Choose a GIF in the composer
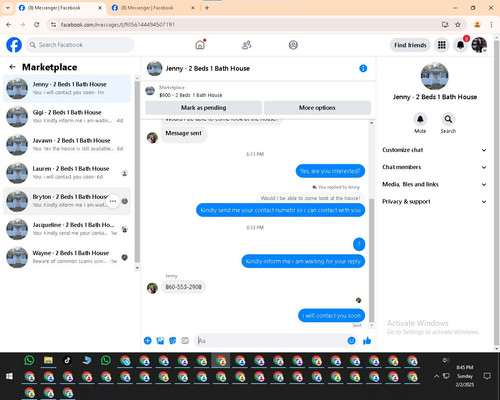Image resolution: width=500 pixels, height=400 pixels. pos(185,341)
